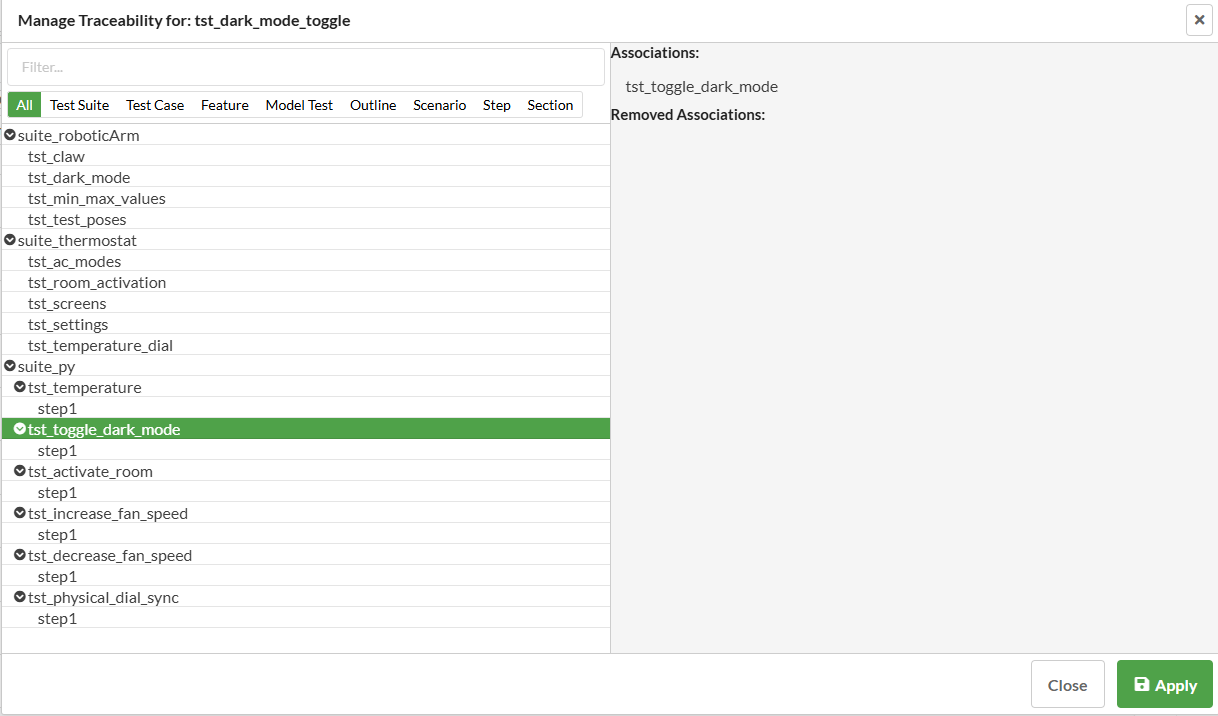The width and height of the screenshot is (1218, 716).
Task: Focus the Filter text field
Action: pyautogui.click(x=306, y=67)
